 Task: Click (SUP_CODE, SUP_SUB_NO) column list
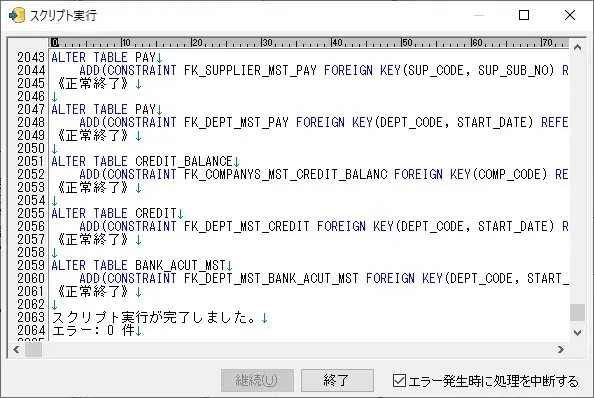pyautogui.click(x=478, y=70)
